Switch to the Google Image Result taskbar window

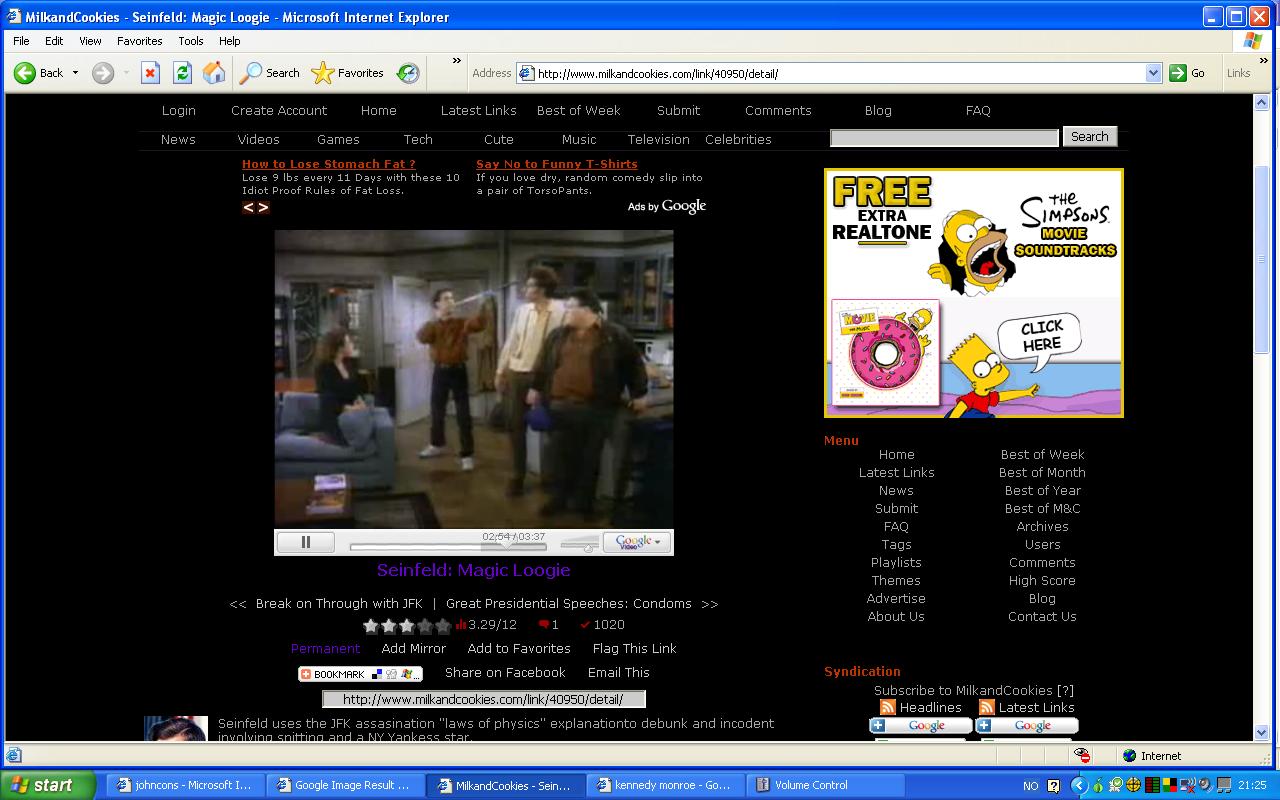(x=345, y=786)
